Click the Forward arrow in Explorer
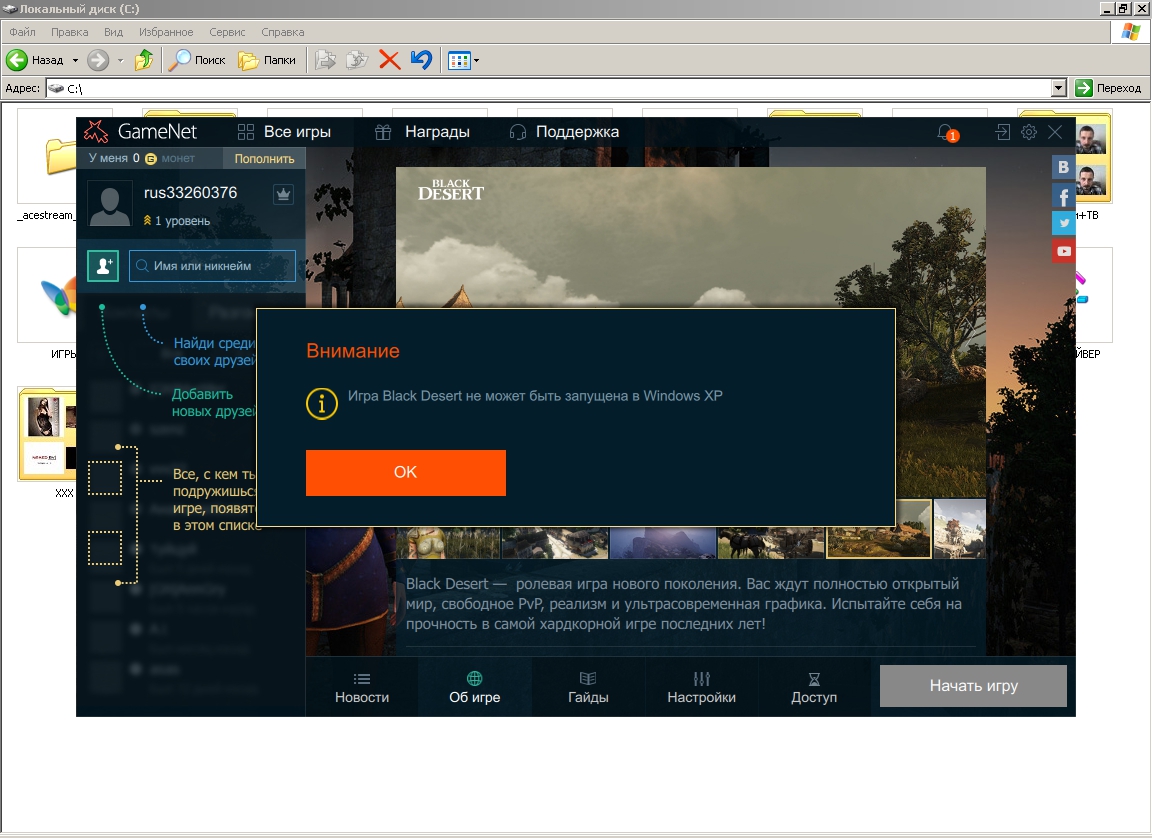This screenshot has height=838, width=1152. click(x=98, y=60)
